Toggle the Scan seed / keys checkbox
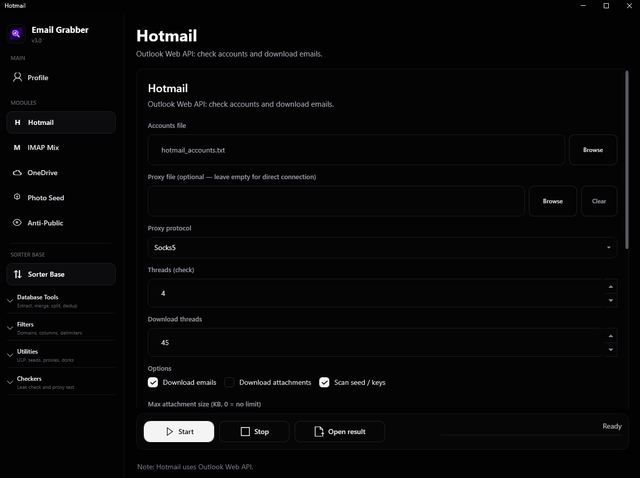This screenshot has height=478, width=640. 324,382
